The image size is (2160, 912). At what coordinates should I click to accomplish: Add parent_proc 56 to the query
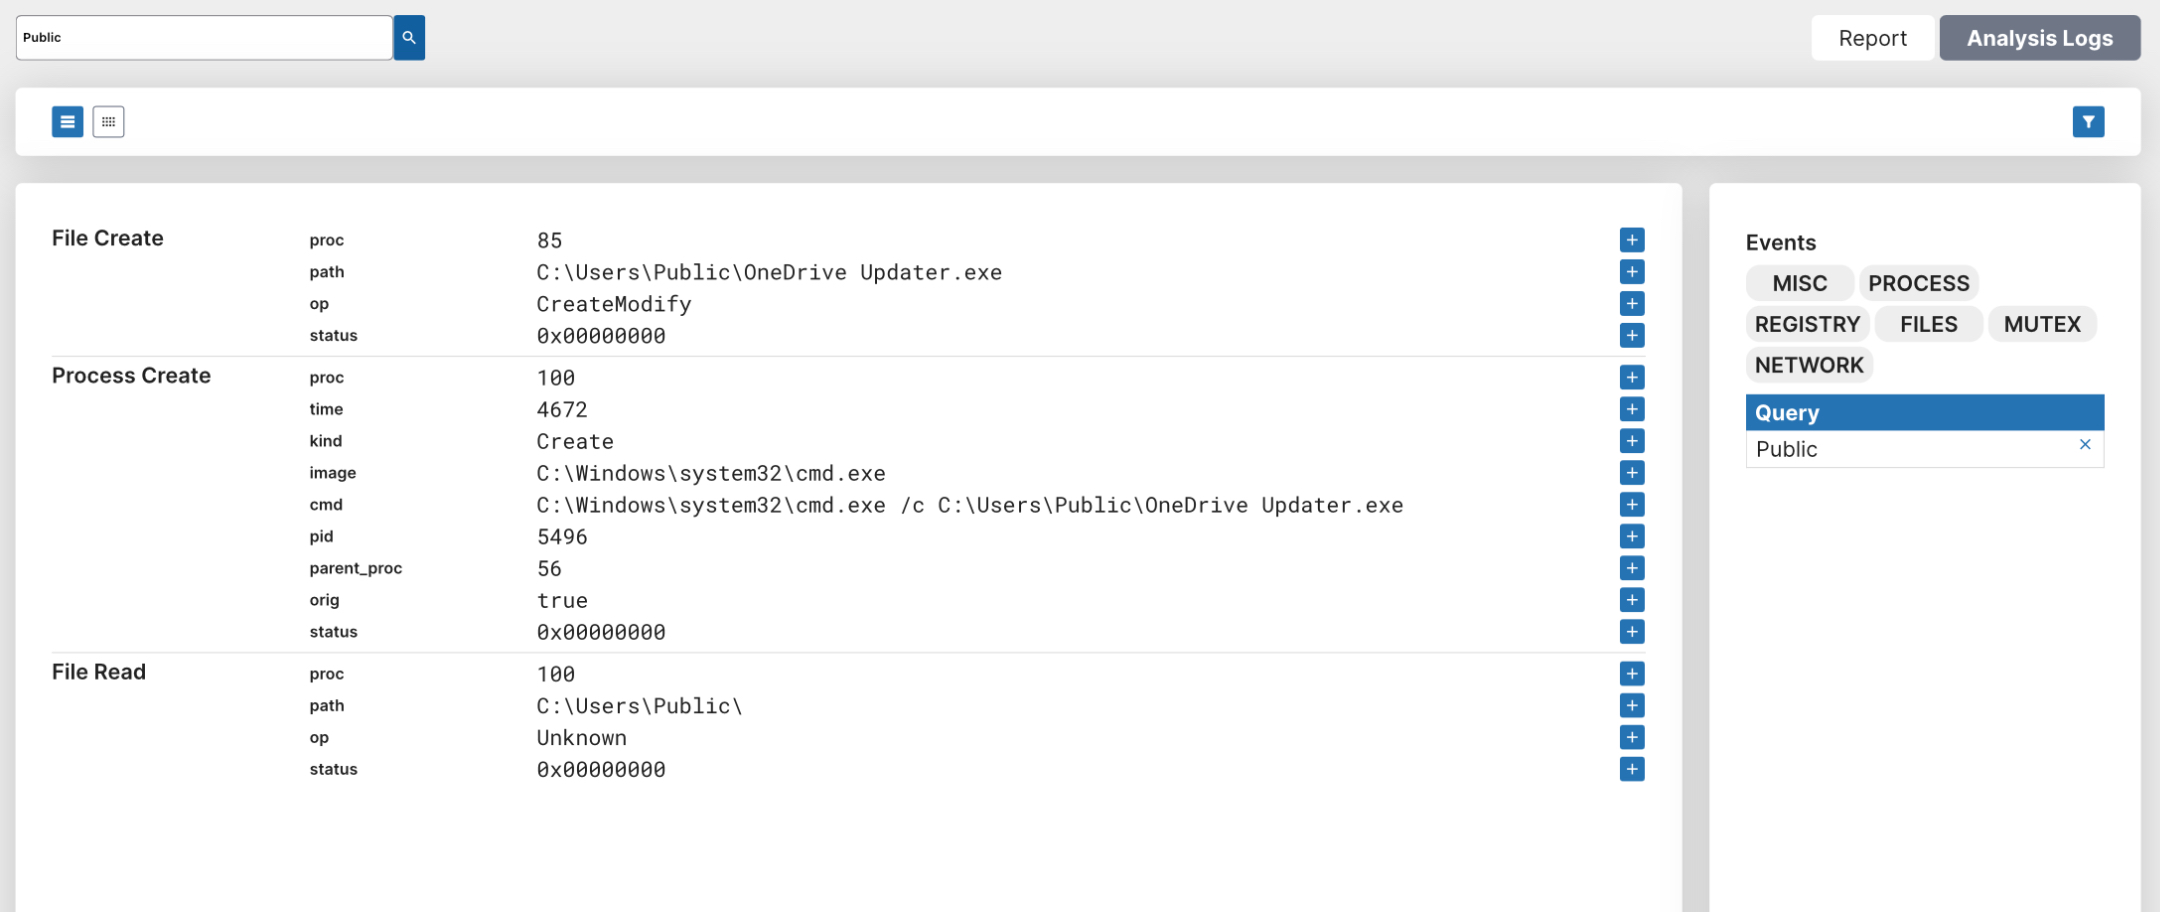click(x=1632, y=569)
